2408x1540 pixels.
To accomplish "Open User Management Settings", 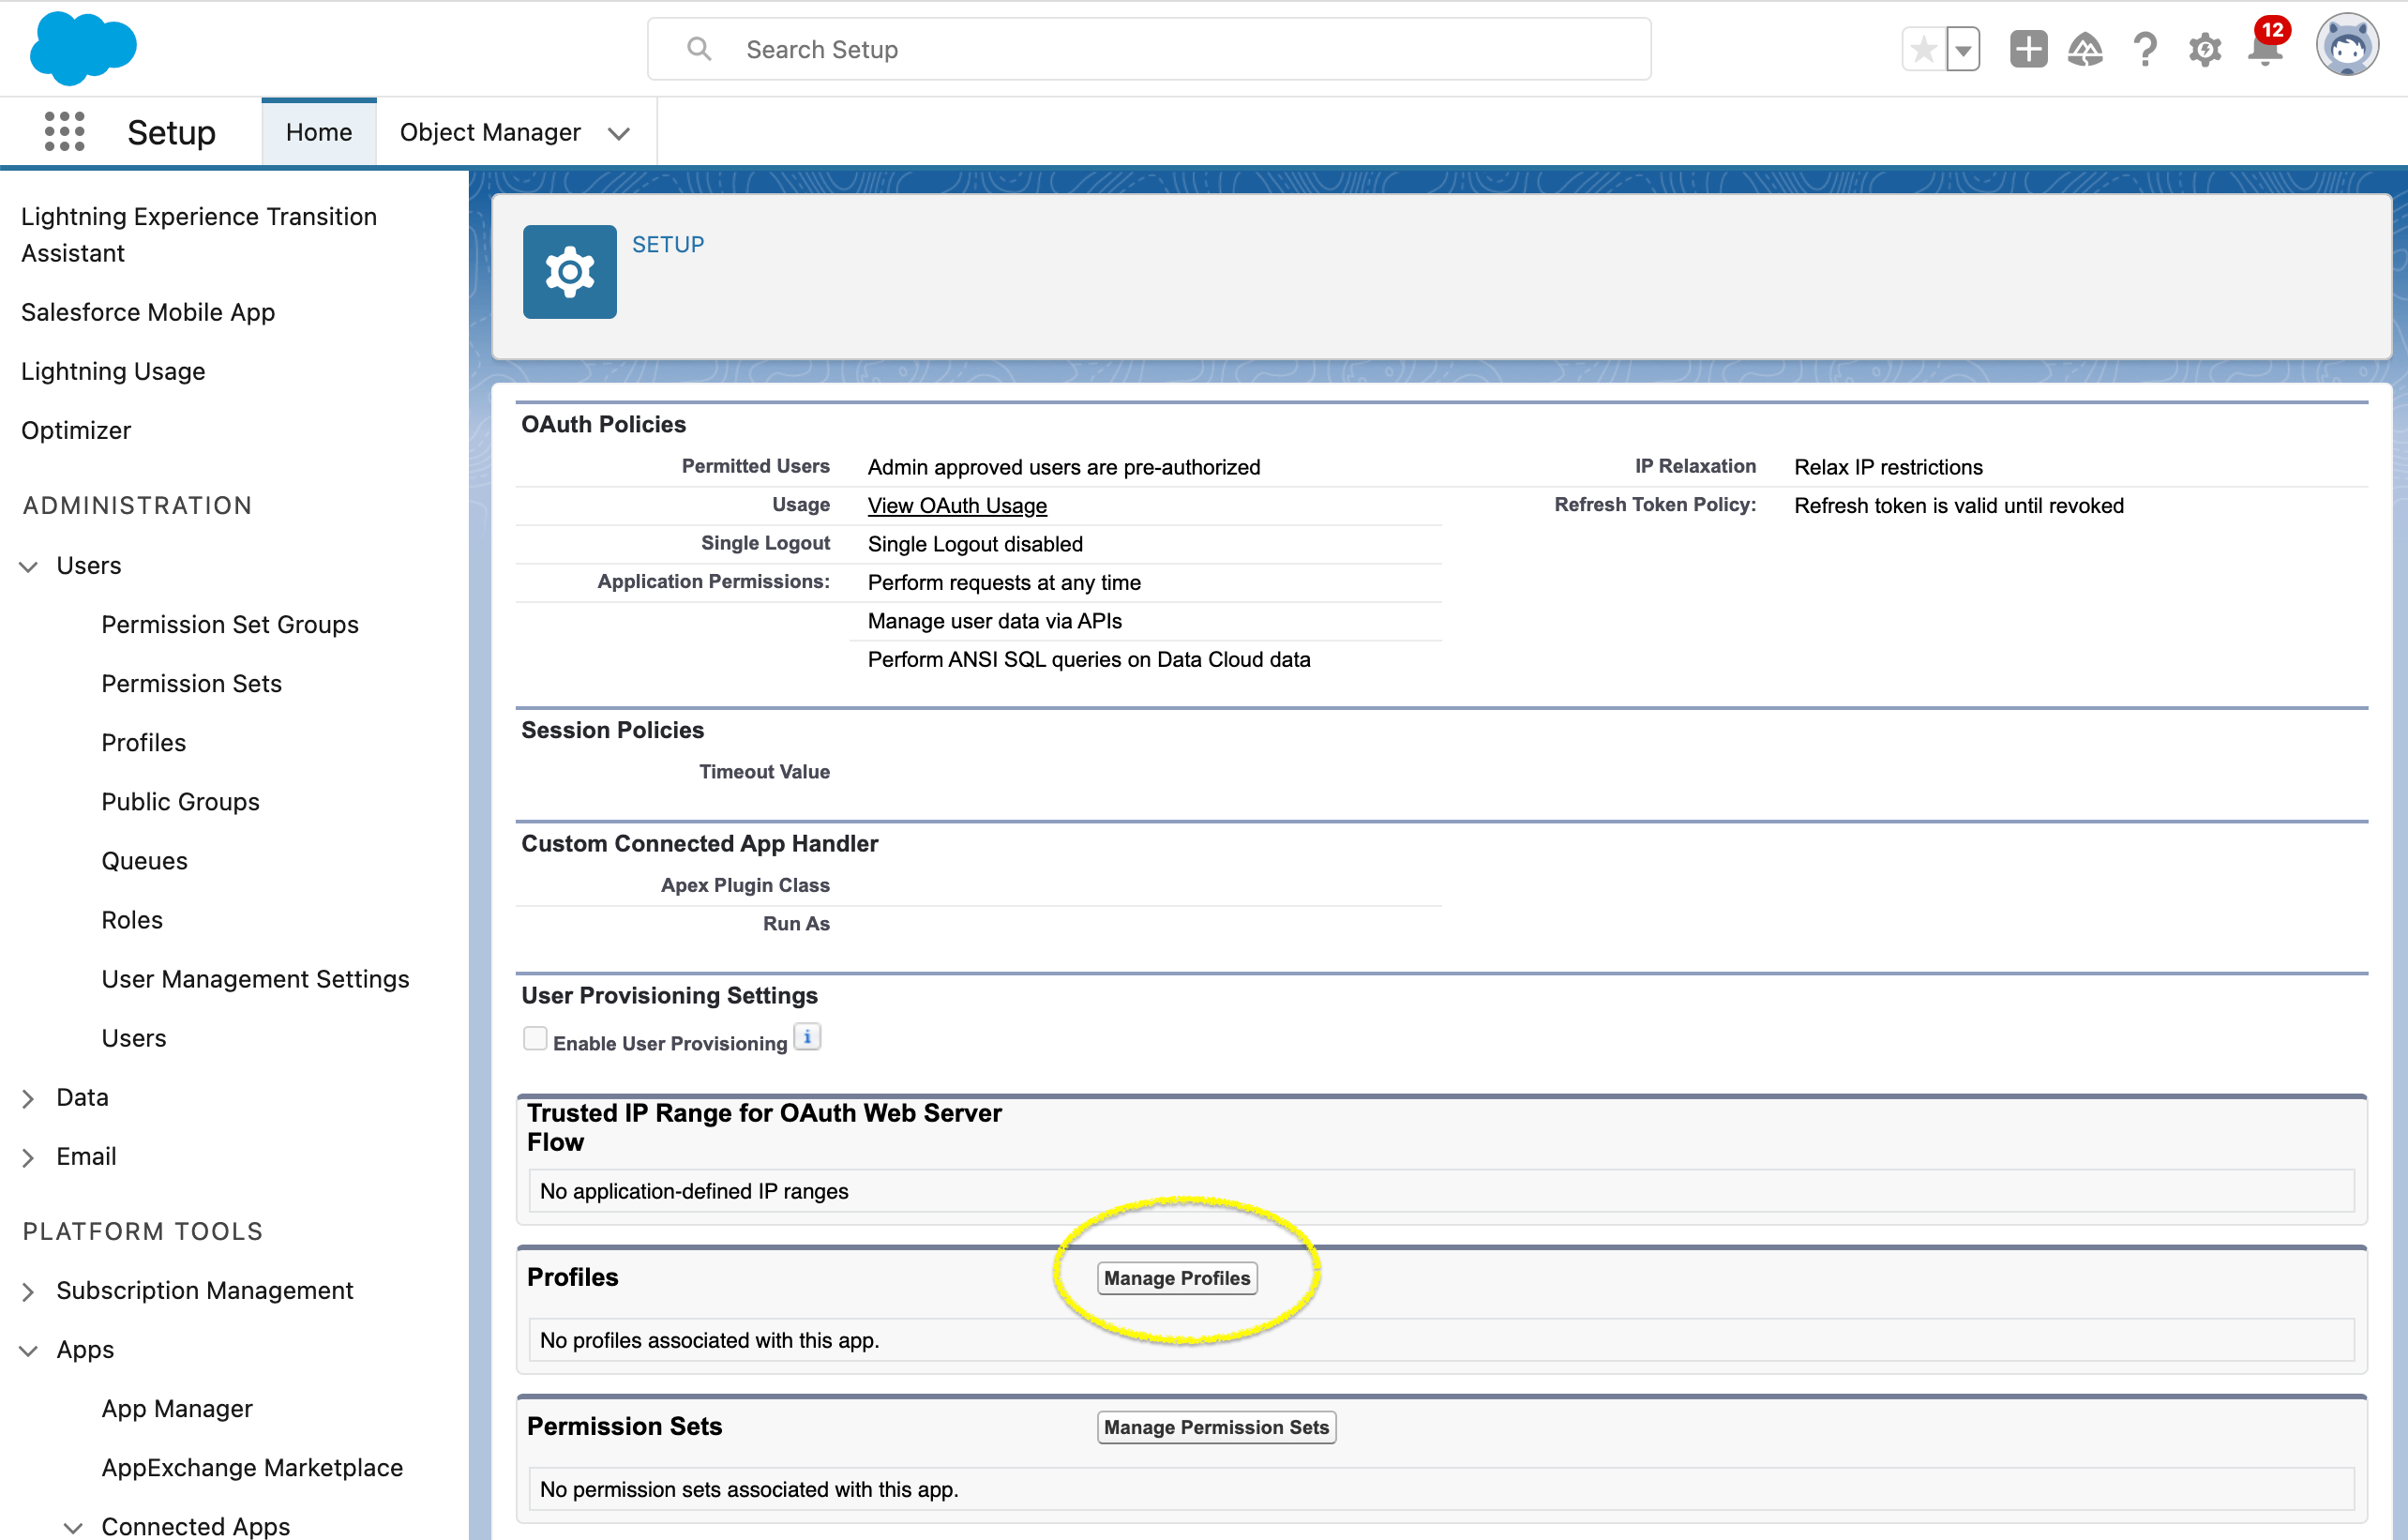I will click(x=256, y=979).
